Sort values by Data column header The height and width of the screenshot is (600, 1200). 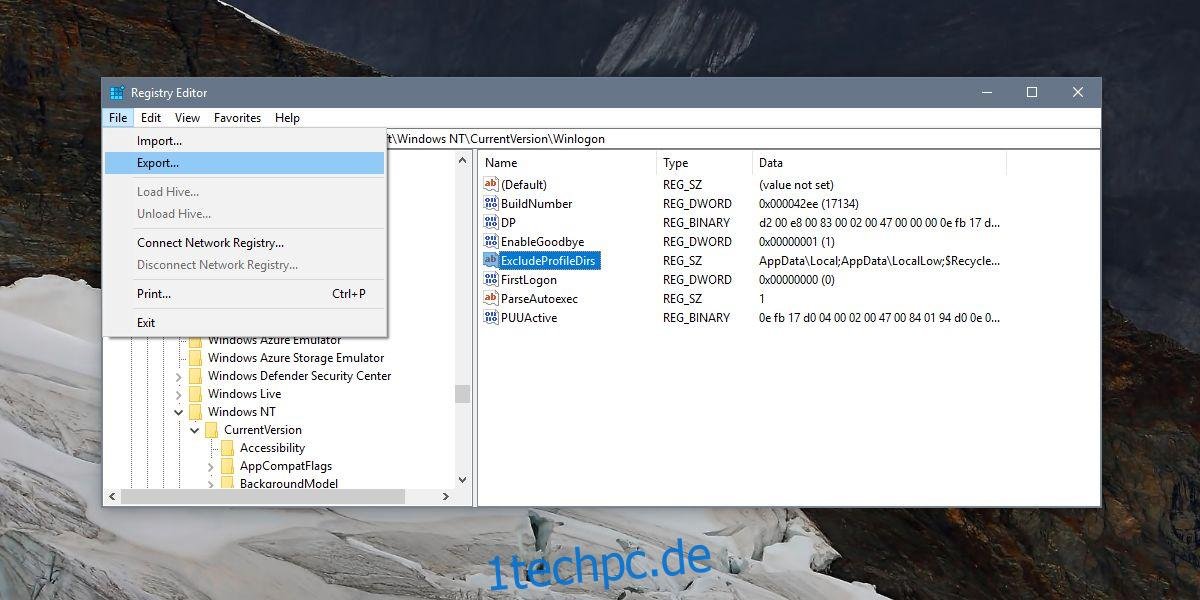click(879, 163)
